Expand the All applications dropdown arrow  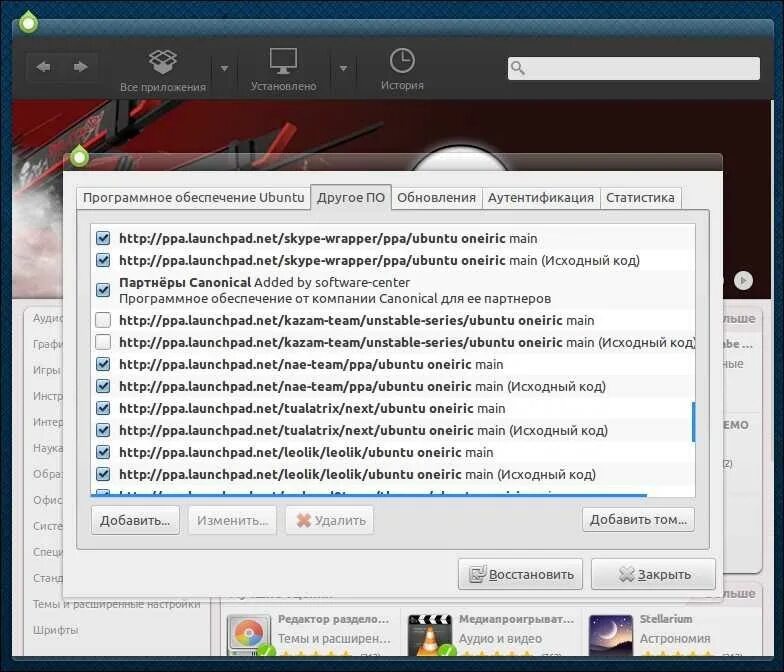pyautogui.click(x=224, y=68)
